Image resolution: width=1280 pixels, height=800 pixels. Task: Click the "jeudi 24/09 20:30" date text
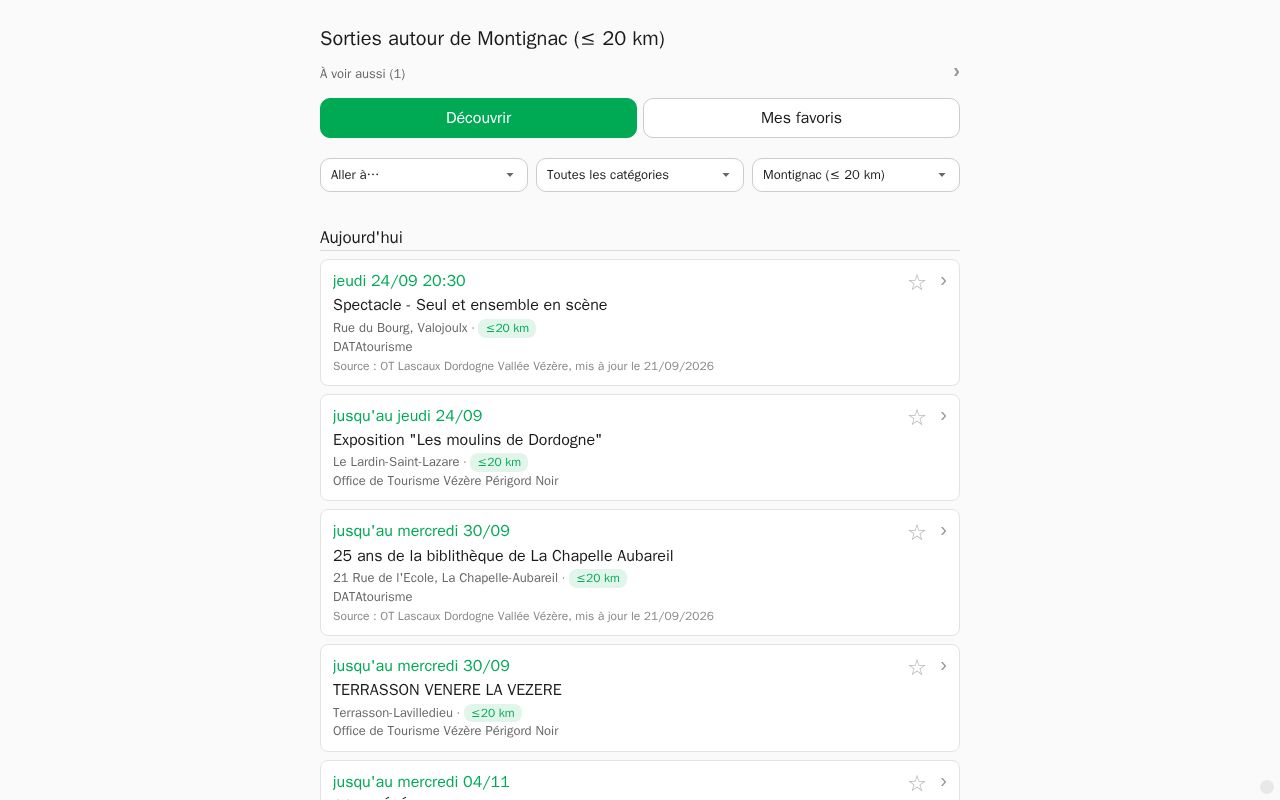click(399, 281)
